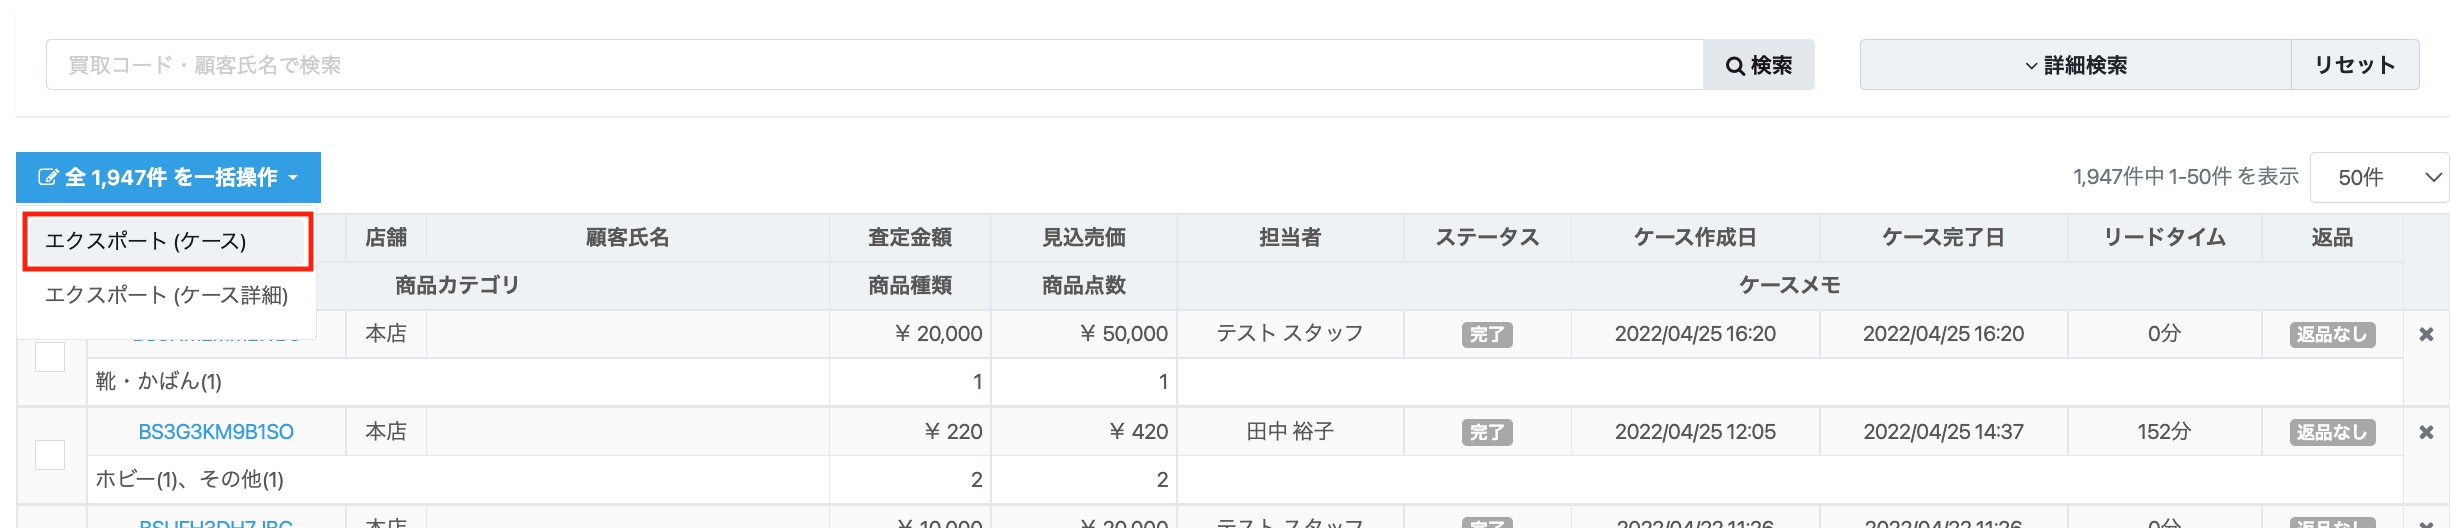Expand the 詳細検索 advanced search panel

(x=2076, y=65)
